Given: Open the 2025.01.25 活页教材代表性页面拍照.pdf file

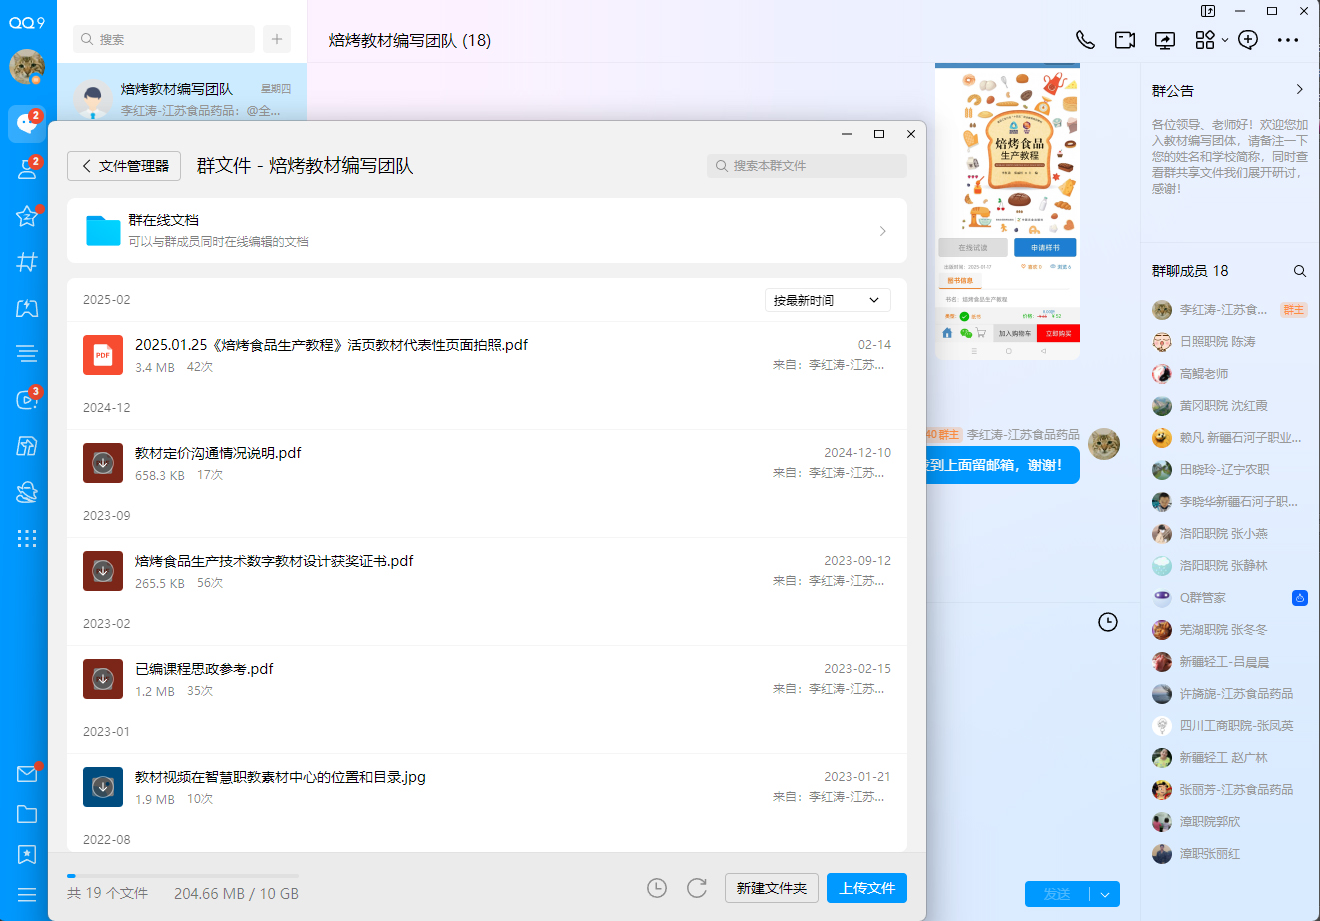Looking at the screenshot, I should 487,355.
